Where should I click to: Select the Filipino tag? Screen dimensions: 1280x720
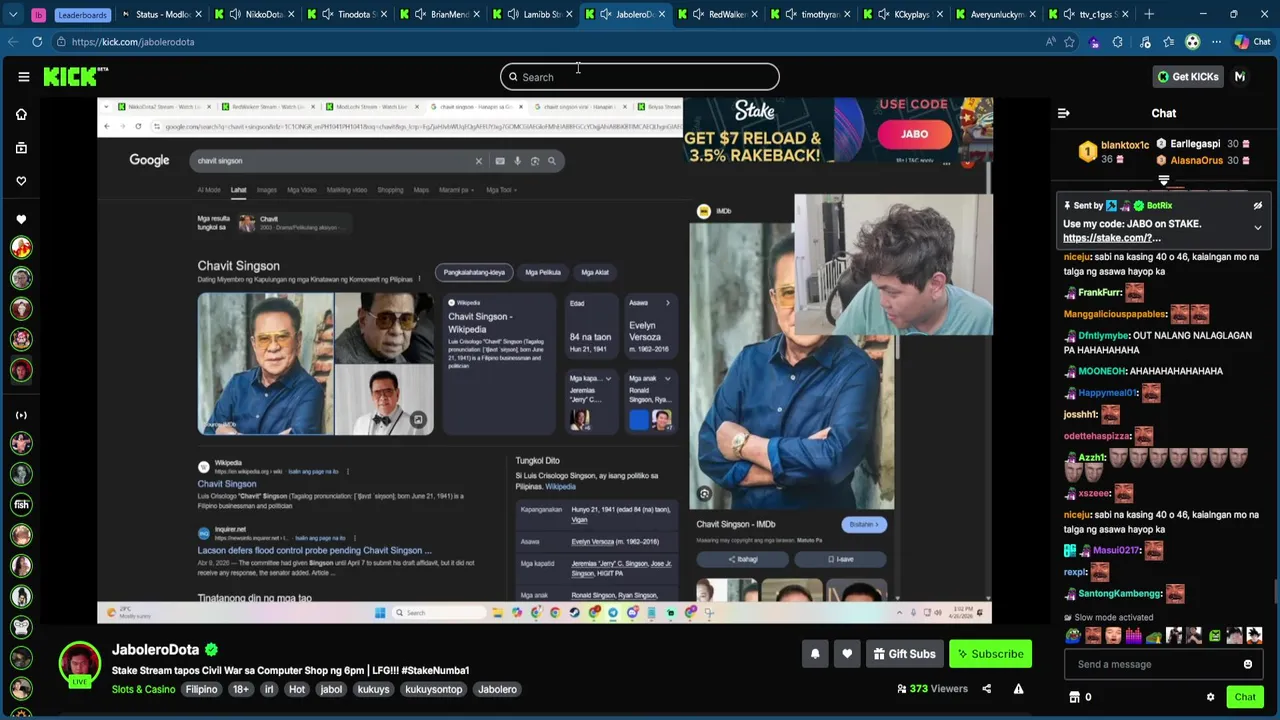click(201, 689)
